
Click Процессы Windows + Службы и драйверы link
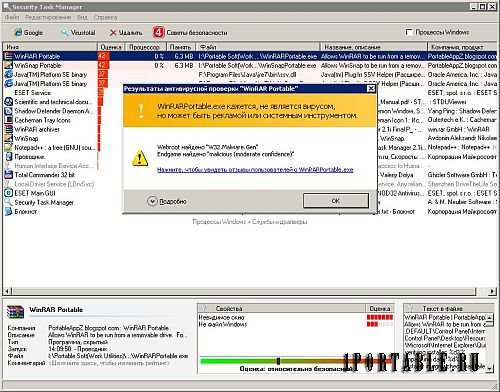pyautogui.click(x=250, y=221)
